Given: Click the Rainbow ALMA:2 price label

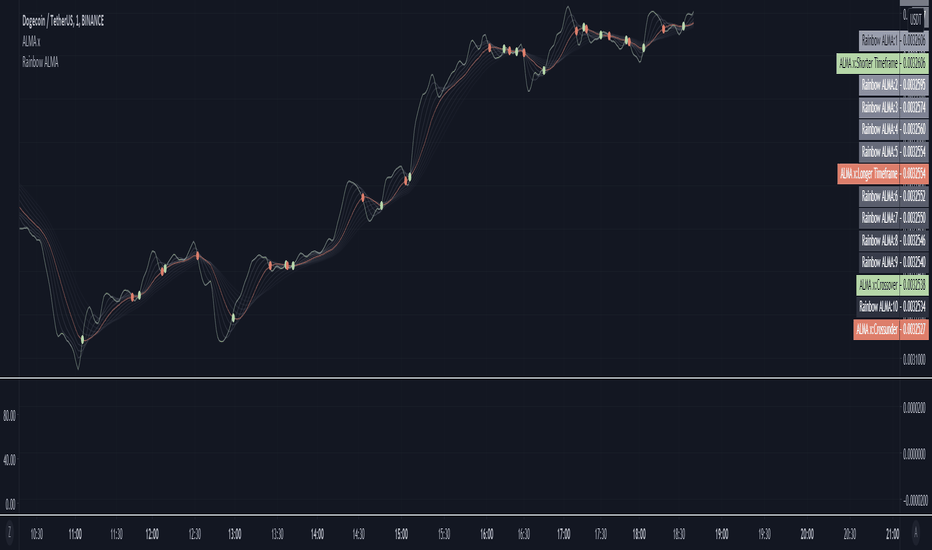Looking at the screenshot, I should 893,85.
